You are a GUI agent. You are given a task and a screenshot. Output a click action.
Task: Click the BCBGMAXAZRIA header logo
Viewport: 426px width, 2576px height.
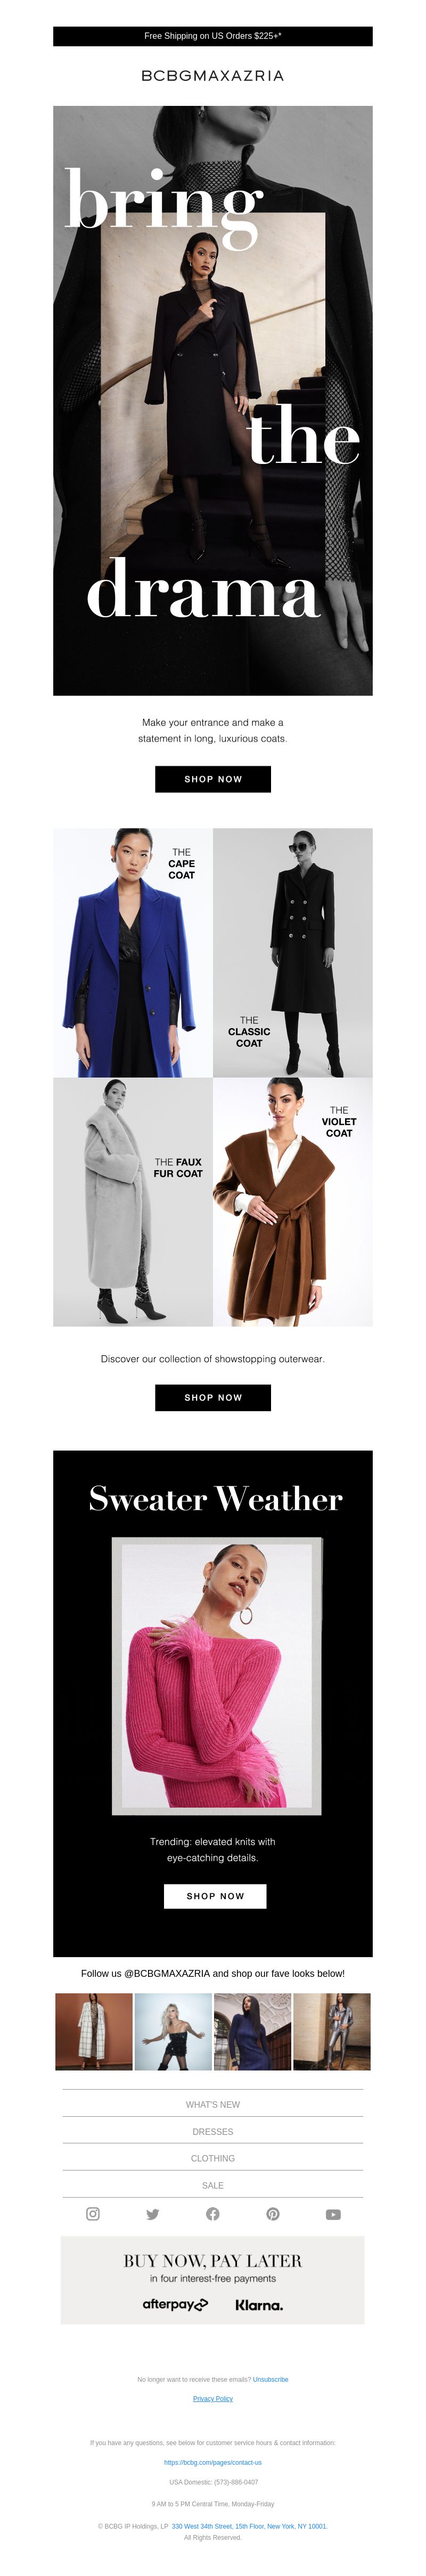coord(213,76)
